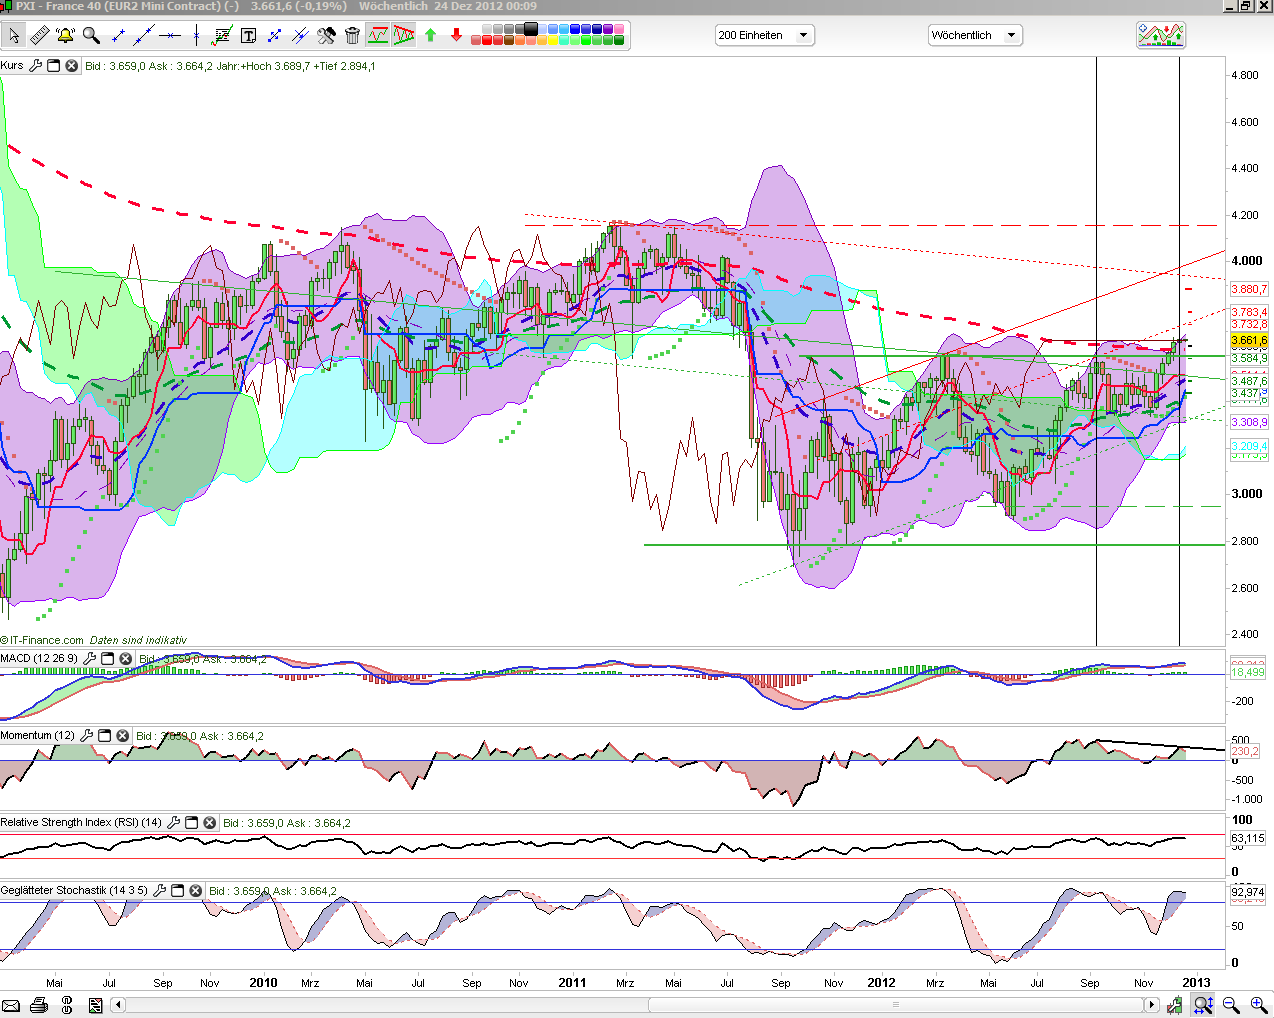Insert a green up arrow marker
The image size is (1274, 1018).
coord(430,36)
